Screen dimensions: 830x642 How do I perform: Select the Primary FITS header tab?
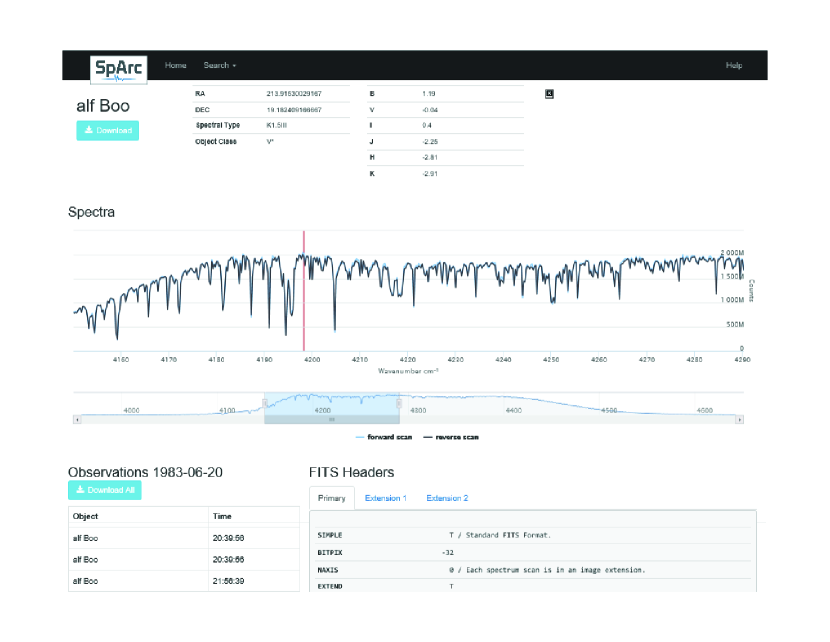(332, 498)
